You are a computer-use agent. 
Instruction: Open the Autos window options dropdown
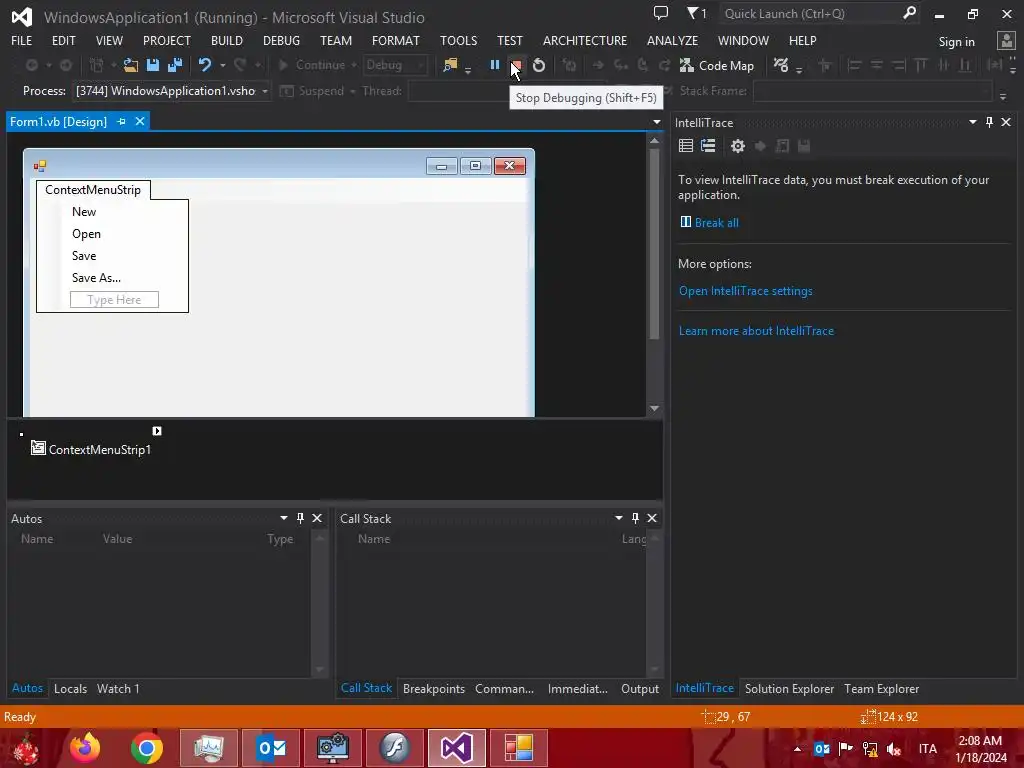(283, 518)
